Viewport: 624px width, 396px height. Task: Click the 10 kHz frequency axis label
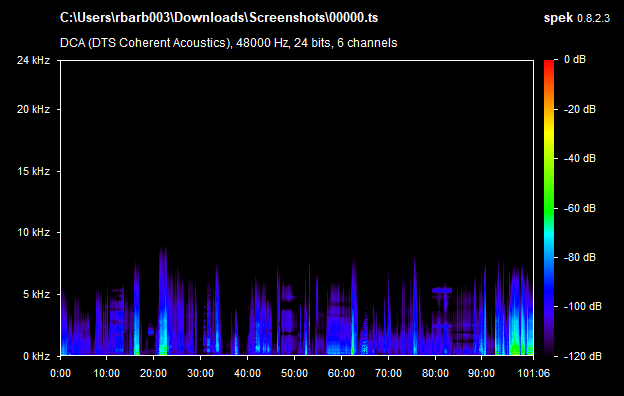pos(33,232)
